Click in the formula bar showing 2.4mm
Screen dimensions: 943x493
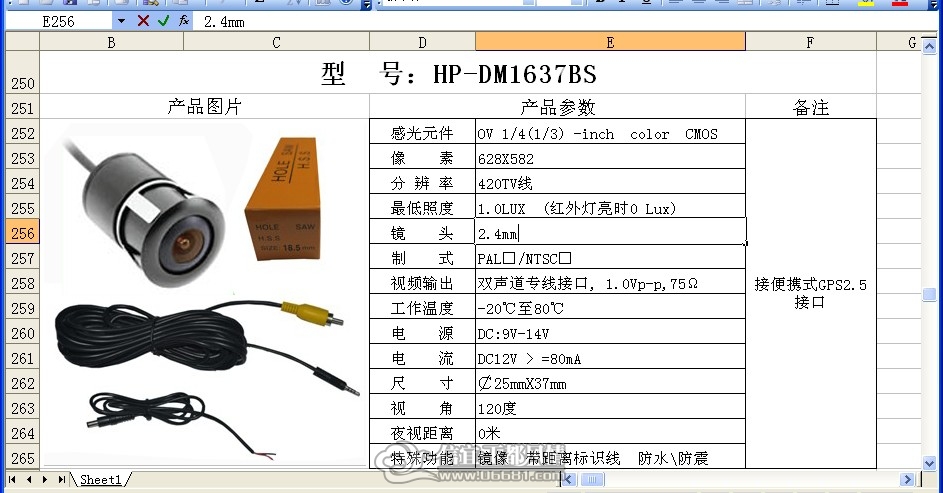[x=565, y=22]
